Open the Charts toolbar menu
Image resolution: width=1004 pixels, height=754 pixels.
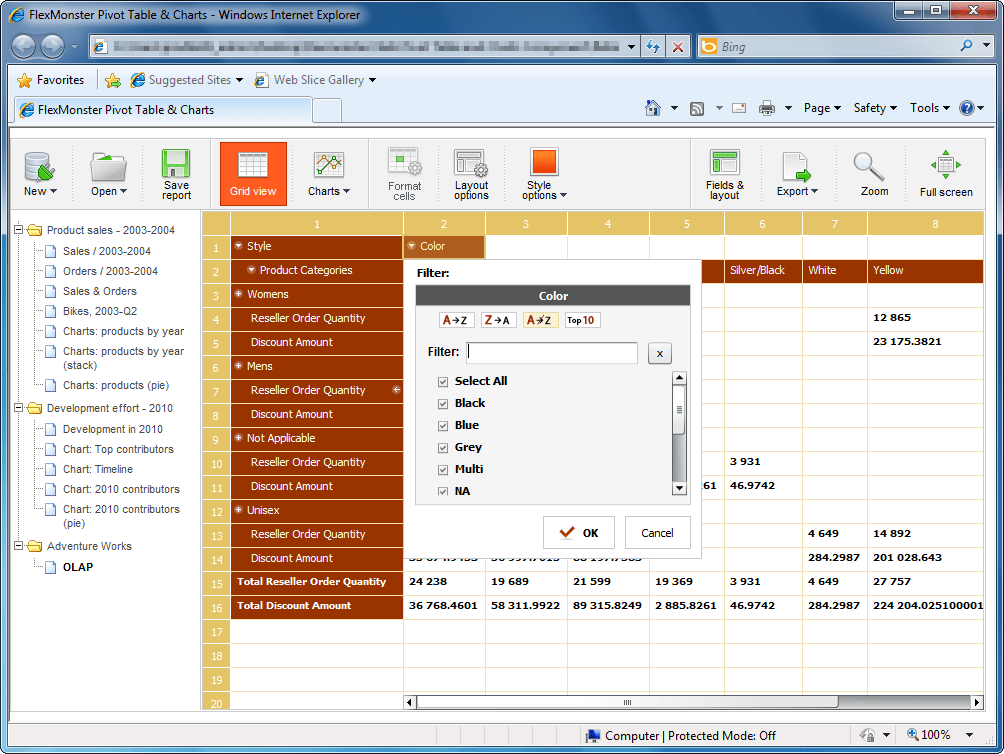pyautogui.click(x=328, y=174)
